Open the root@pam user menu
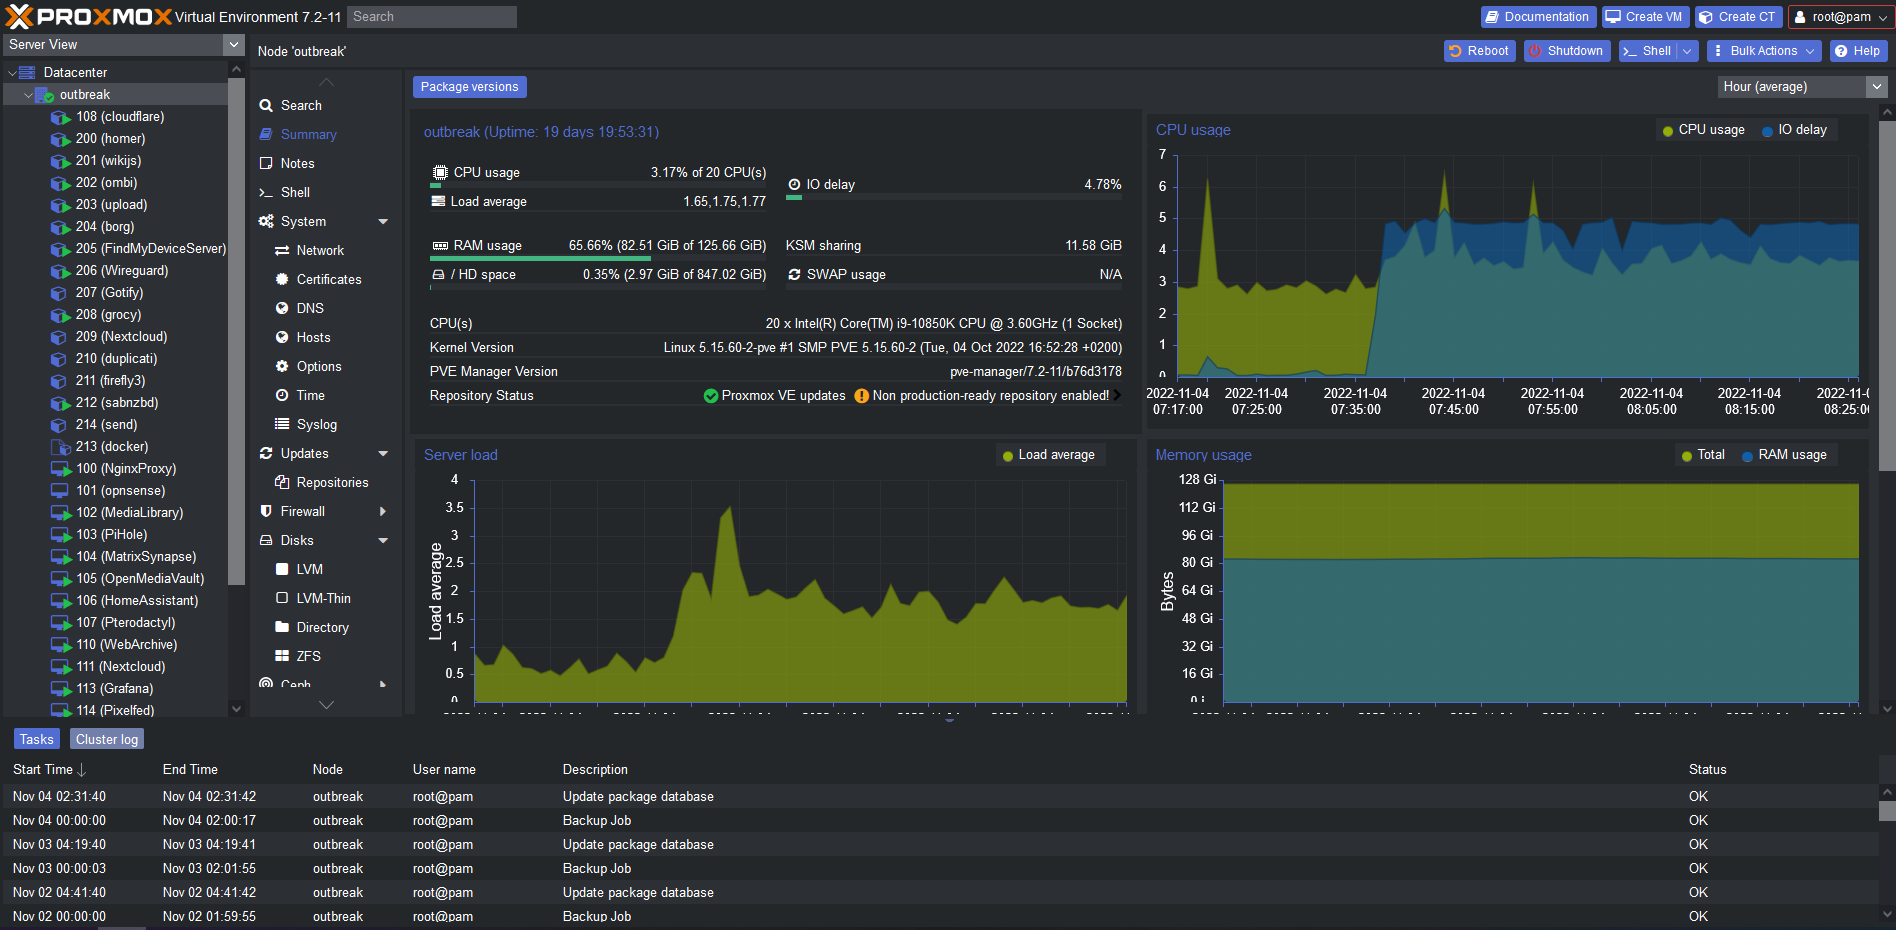The width and height of the screenshot is (1896, 930). point(1840,17)
